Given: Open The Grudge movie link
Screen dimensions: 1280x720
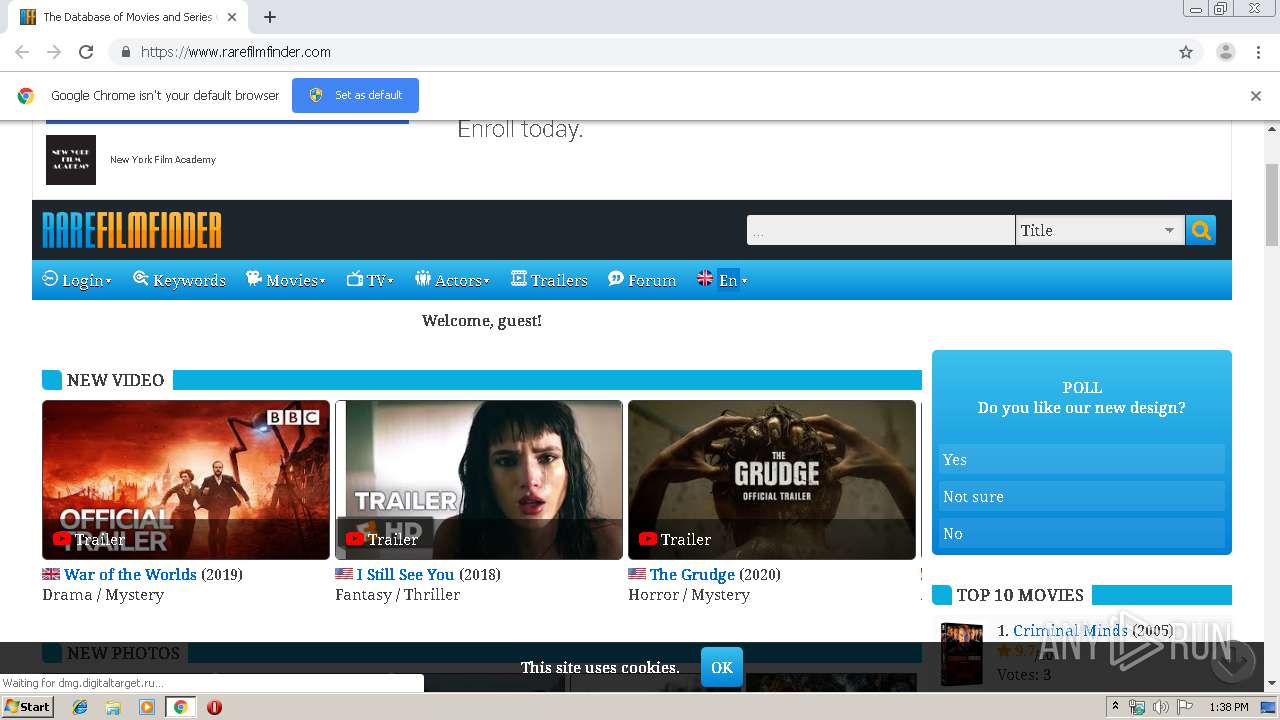Looking at the screenshot, I should 692,574.
